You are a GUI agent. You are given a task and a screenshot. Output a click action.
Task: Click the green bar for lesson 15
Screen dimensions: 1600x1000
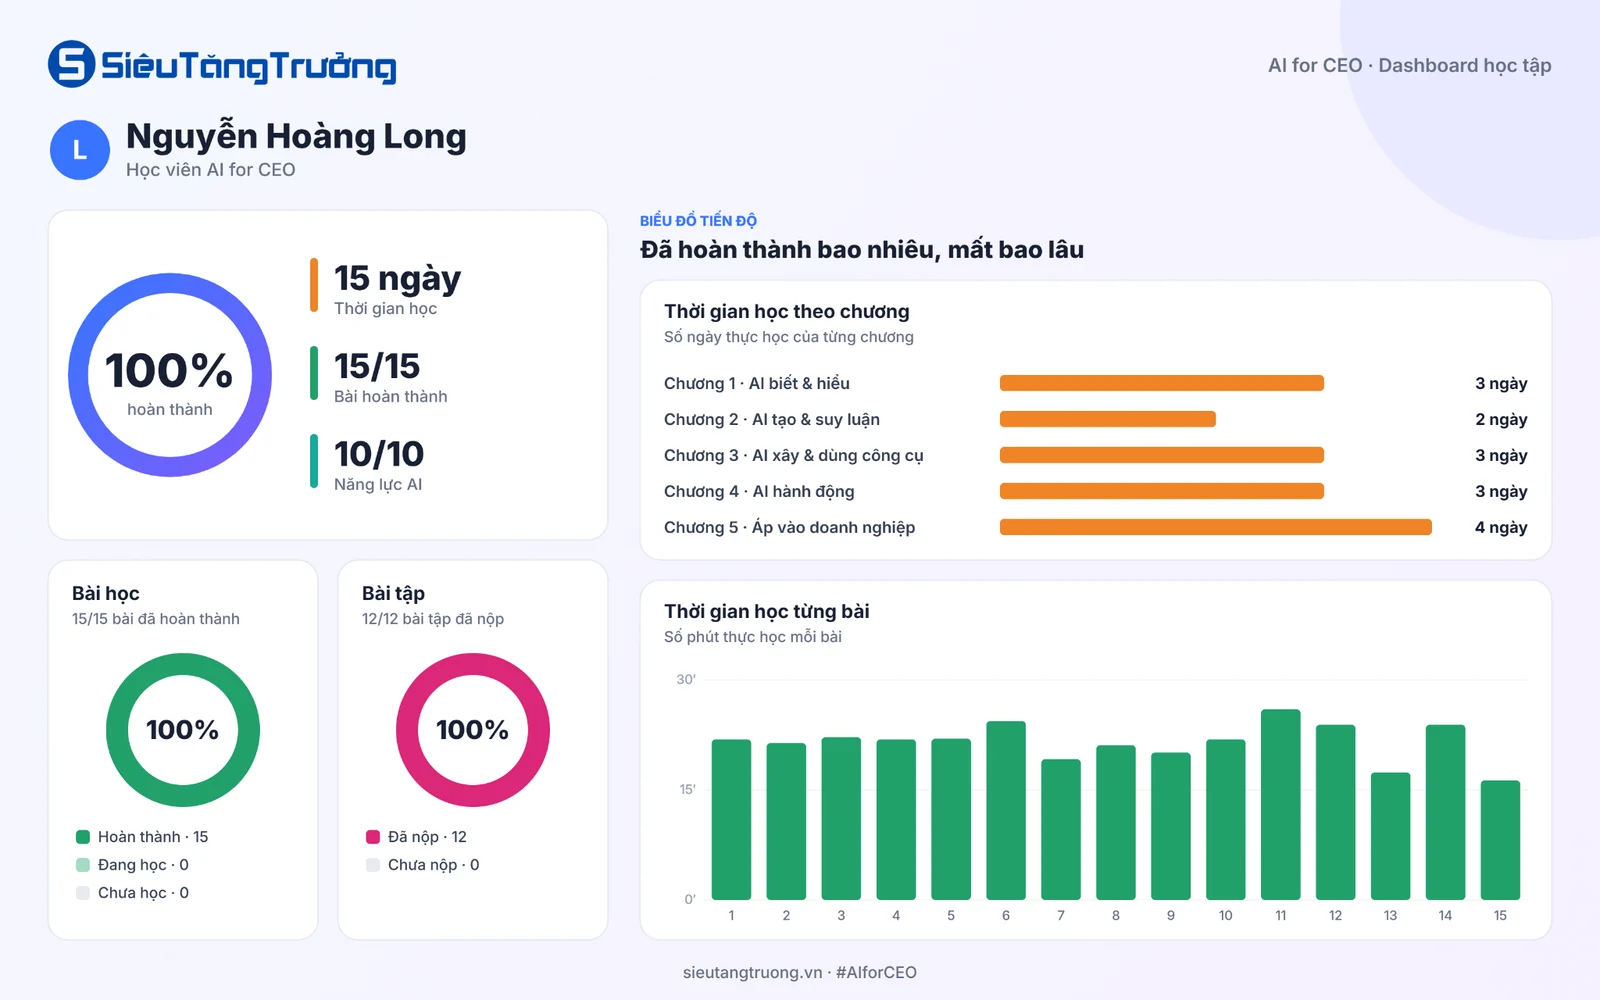click(1500, 840)
